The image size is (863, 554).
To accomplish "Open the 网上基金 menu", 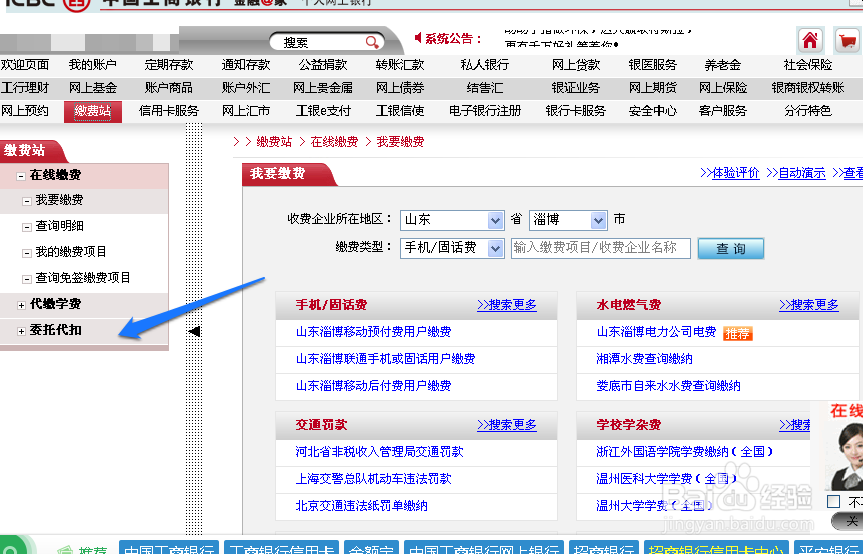I will (92, 88).
